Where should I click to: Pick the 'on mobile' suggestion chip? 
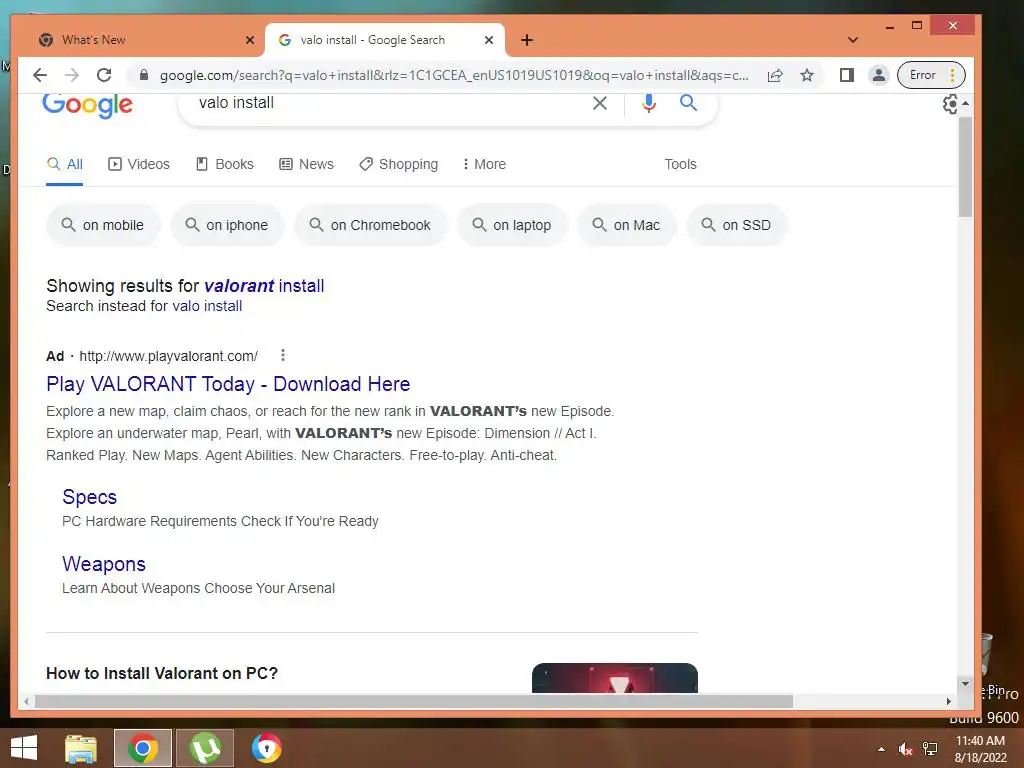[103, 225]
